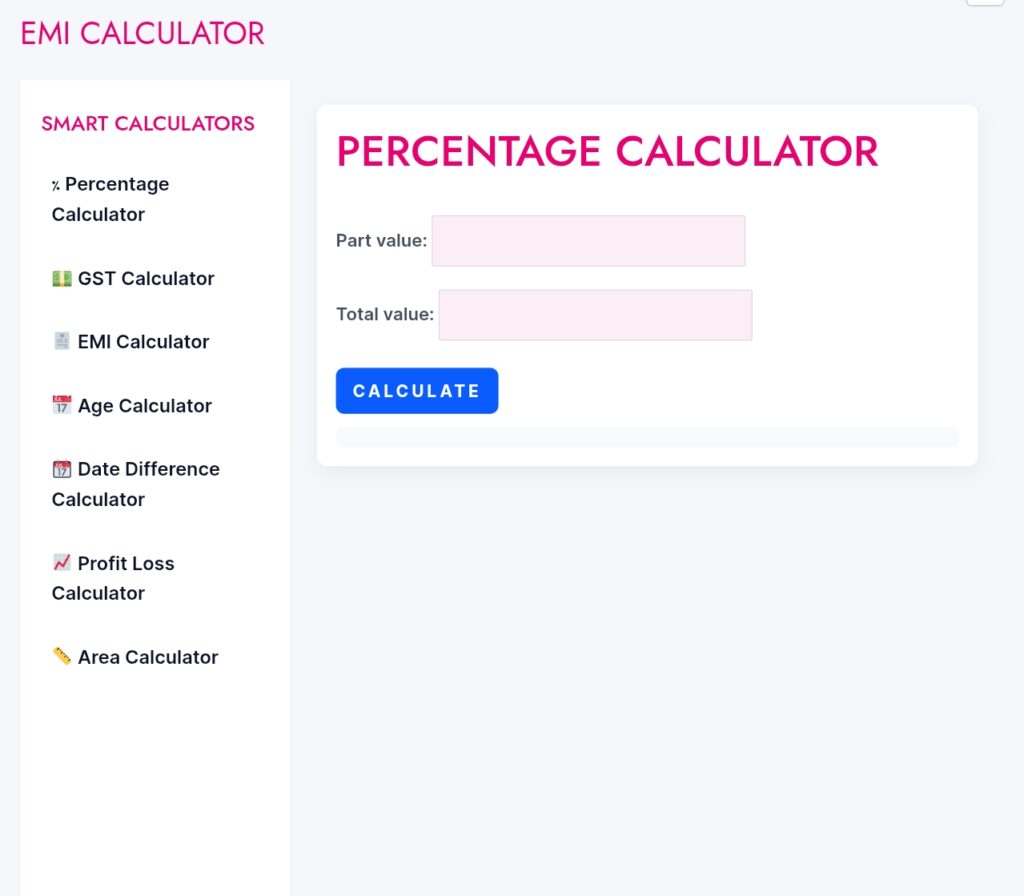The height and width of the screenshot is (896, 1024).
Task: Focus the Part value input field
Action: [588, 241]
